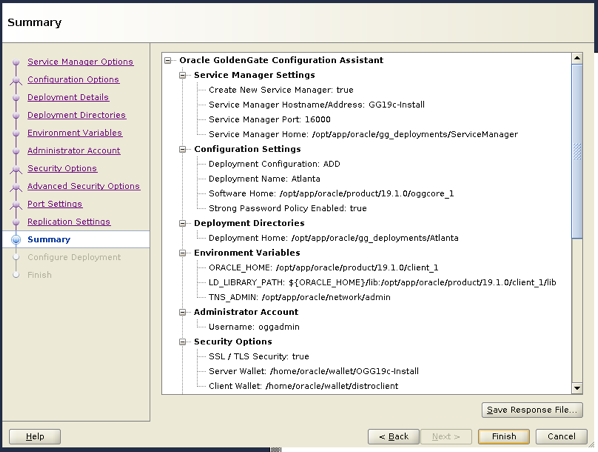Select the Oracle GoldenGate Configuration Assistant heading
This screenshot has width=598, height=452.
281,60
